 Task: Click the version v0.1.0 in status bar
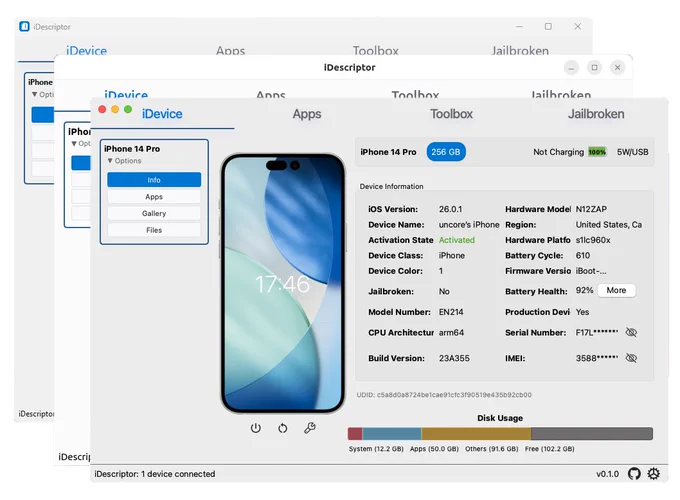pos(607,474)
